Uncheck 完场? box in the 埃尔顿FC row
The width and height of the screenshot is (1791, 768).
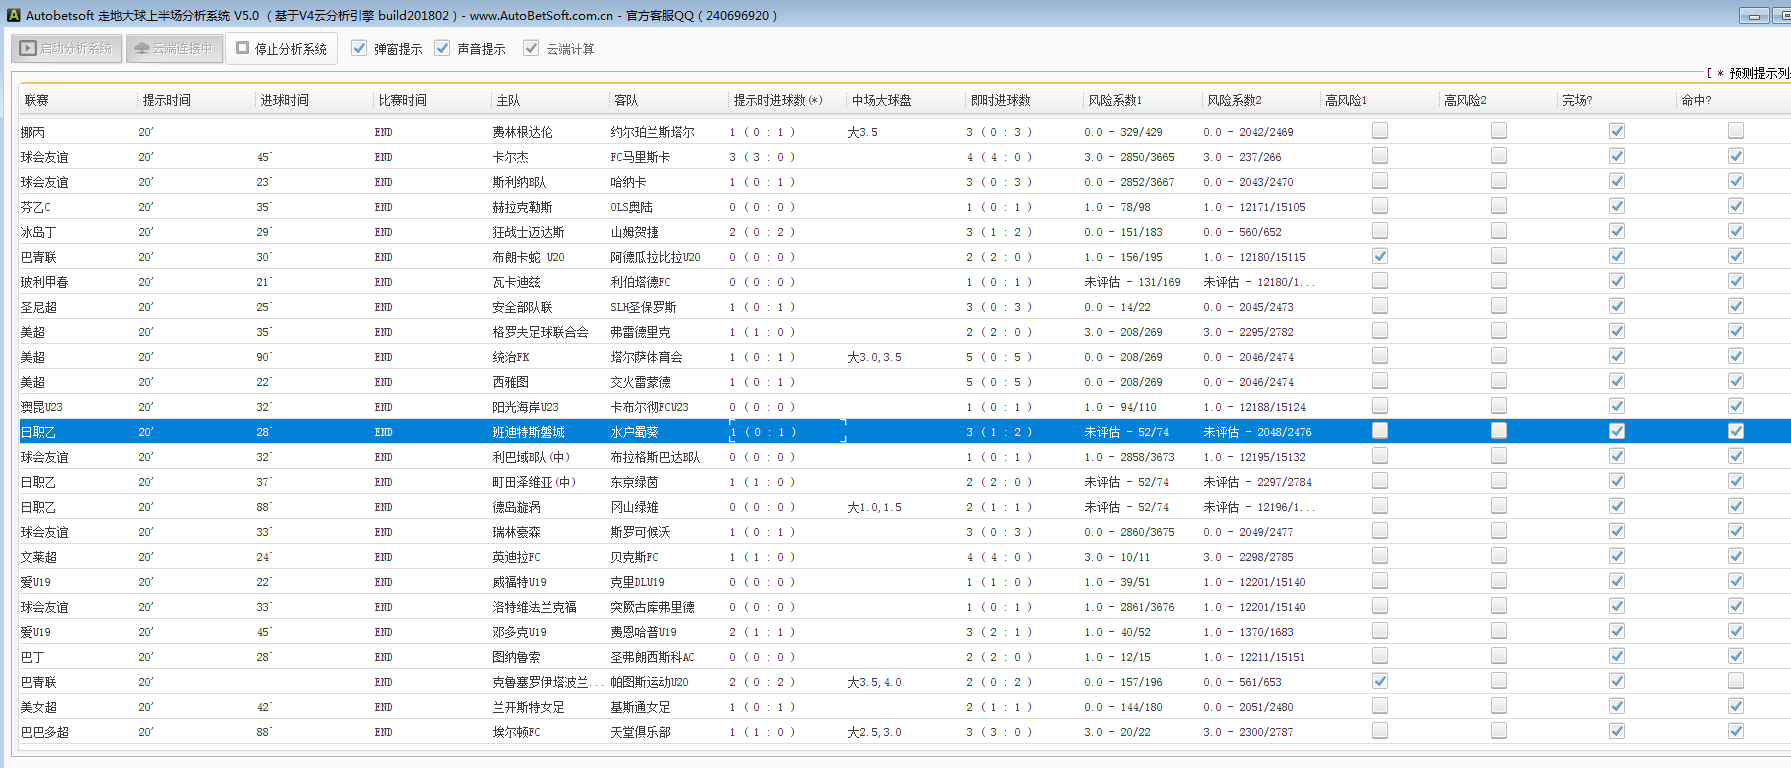(x=1617, y=731)
